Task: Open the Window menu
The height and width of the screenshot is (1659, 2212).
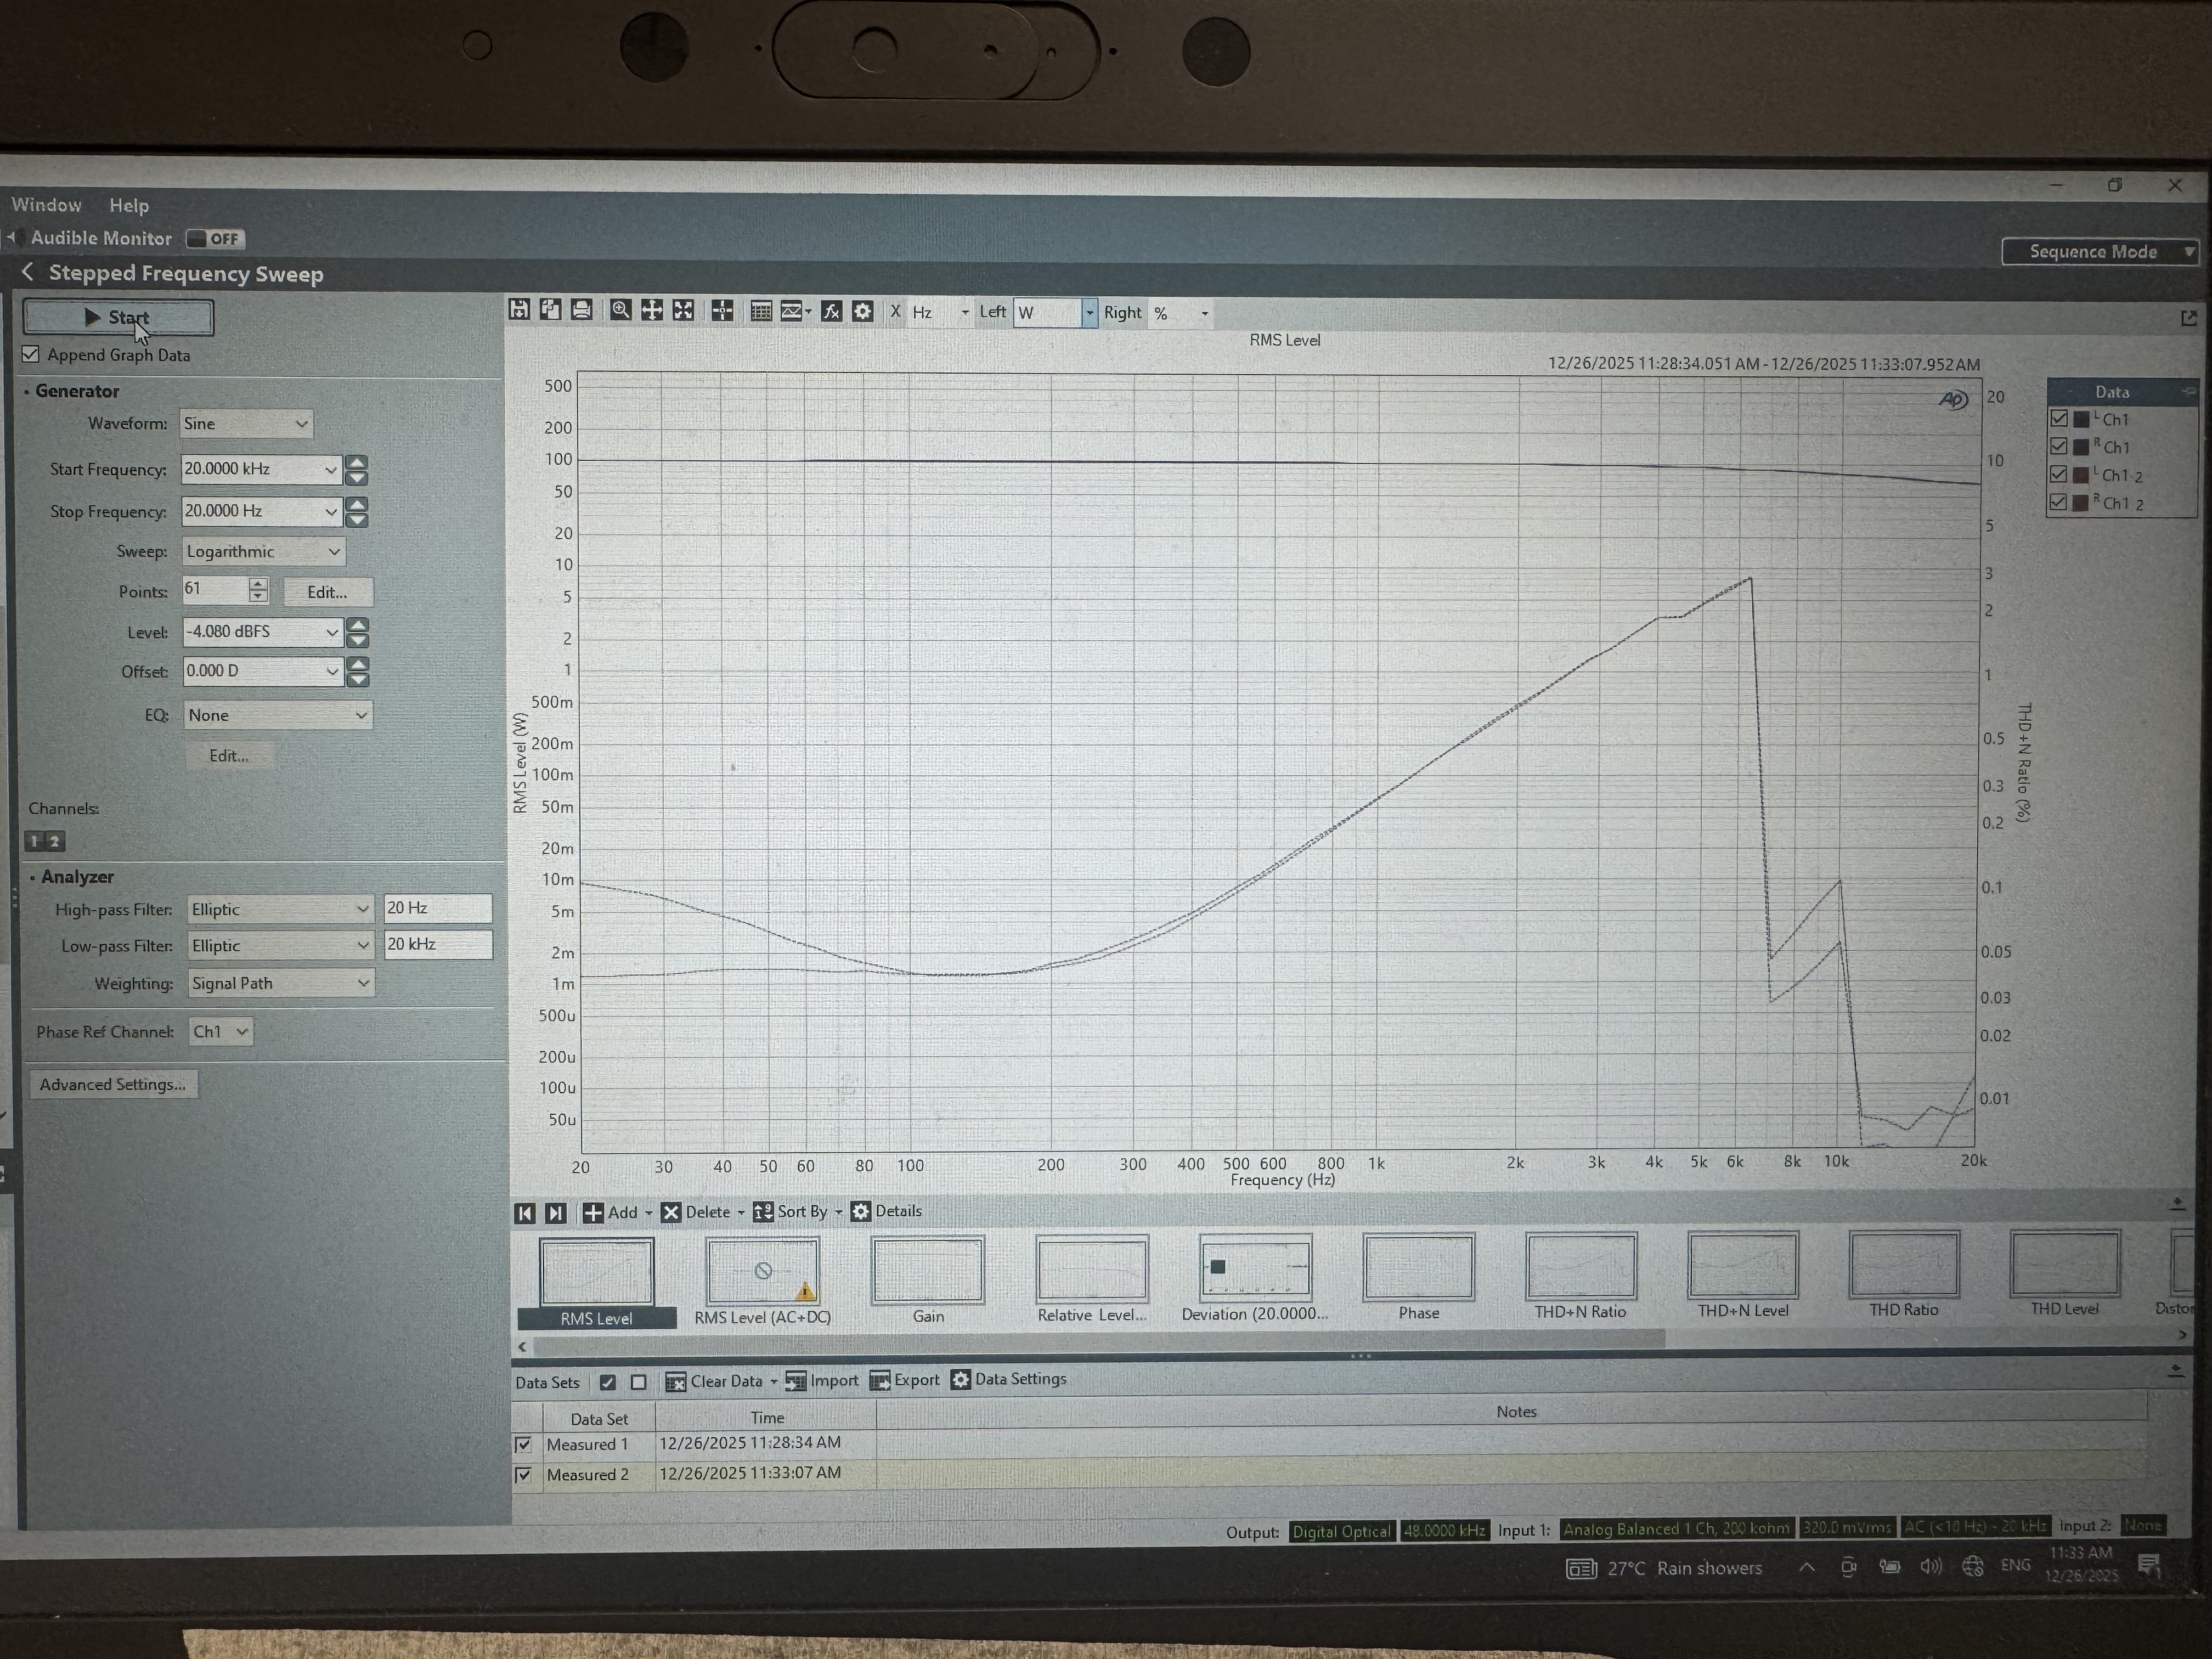Action: [46, 204]
